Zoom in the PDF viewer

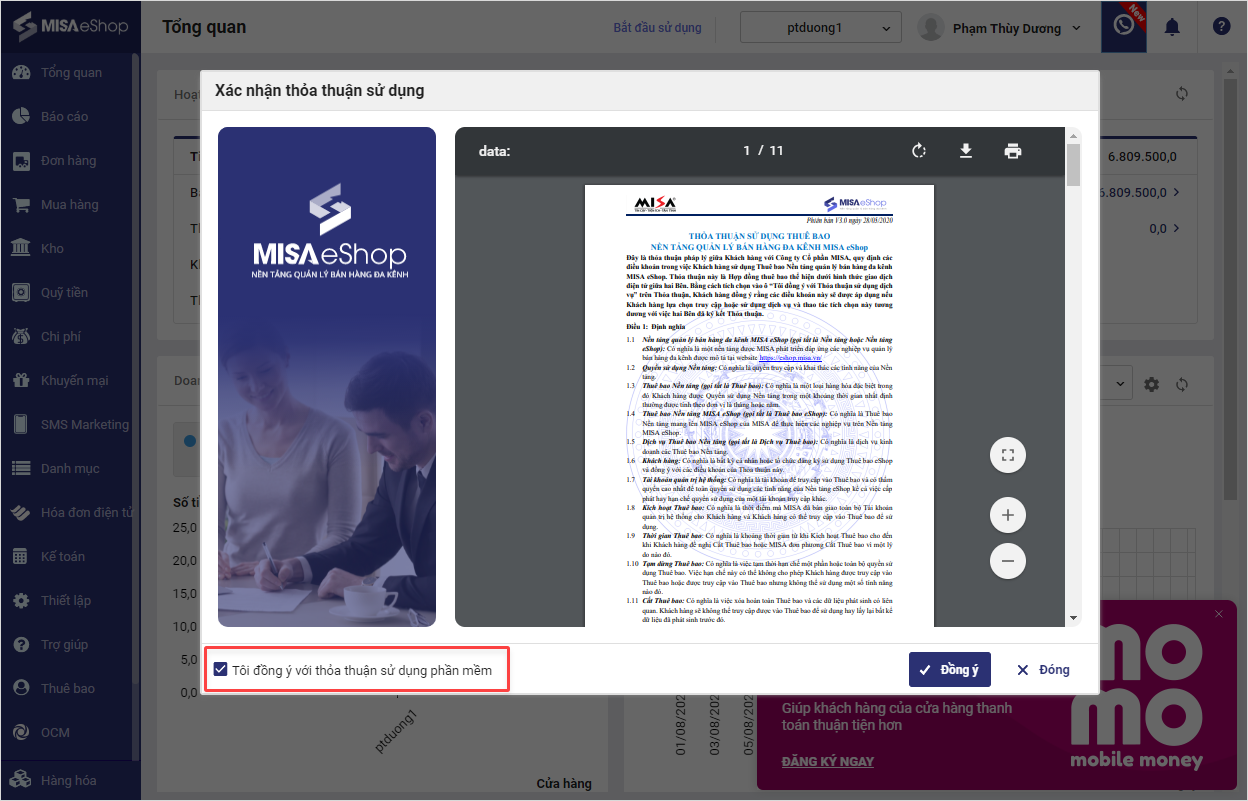1008,516
